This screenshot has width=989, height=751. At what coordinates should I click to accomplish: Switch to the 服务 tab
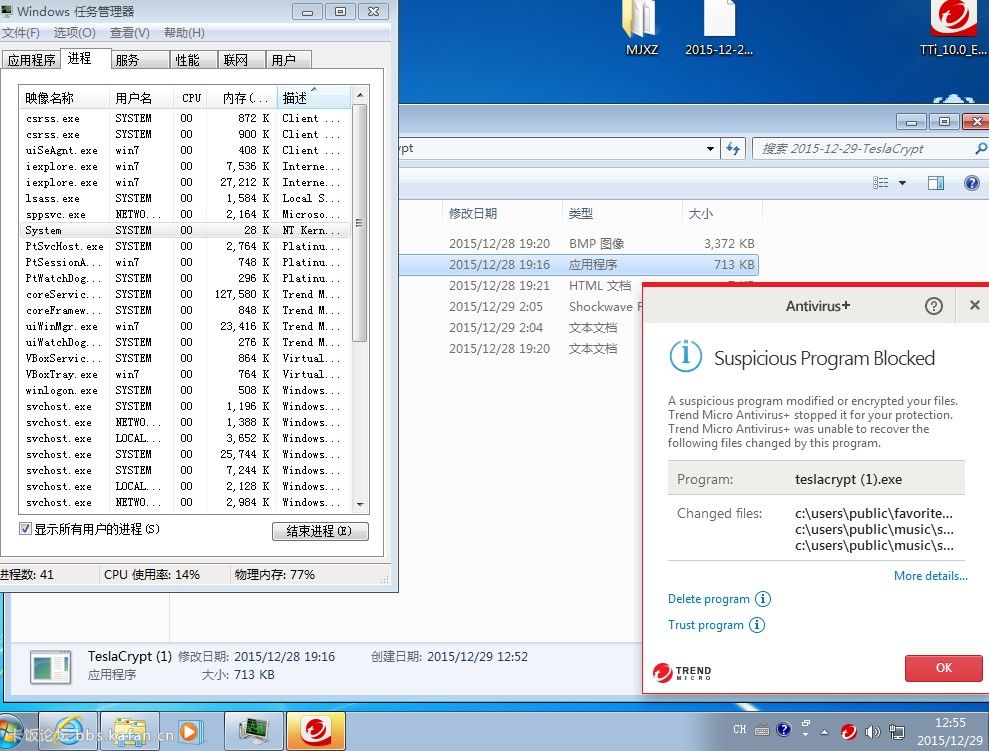[140, 60]
